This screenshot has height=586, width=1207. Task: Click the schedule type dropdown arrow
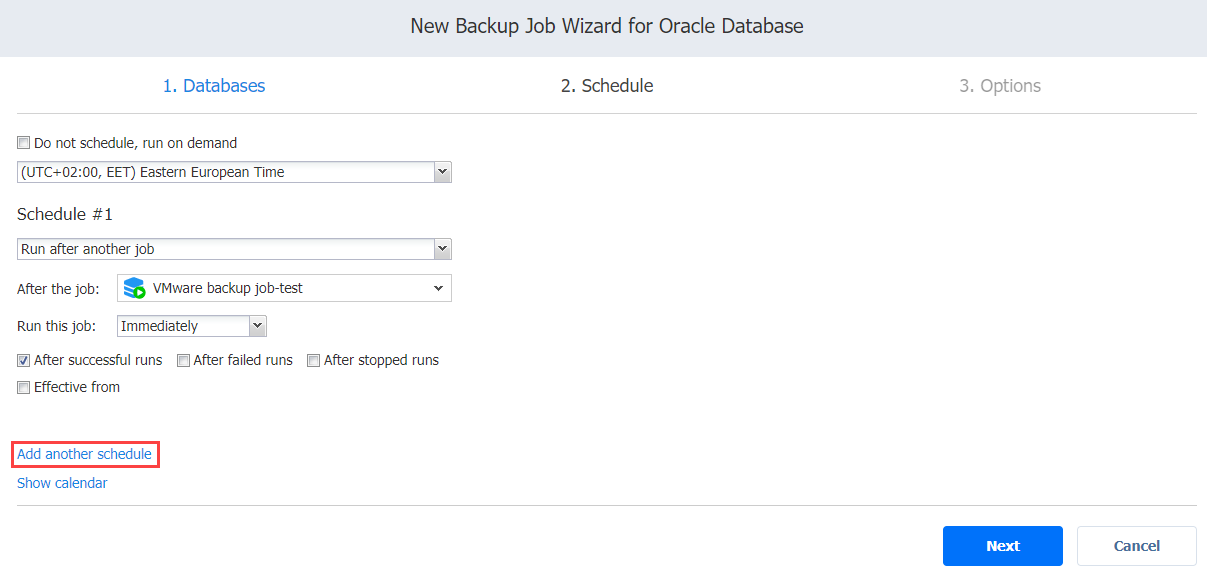point(442,249)
